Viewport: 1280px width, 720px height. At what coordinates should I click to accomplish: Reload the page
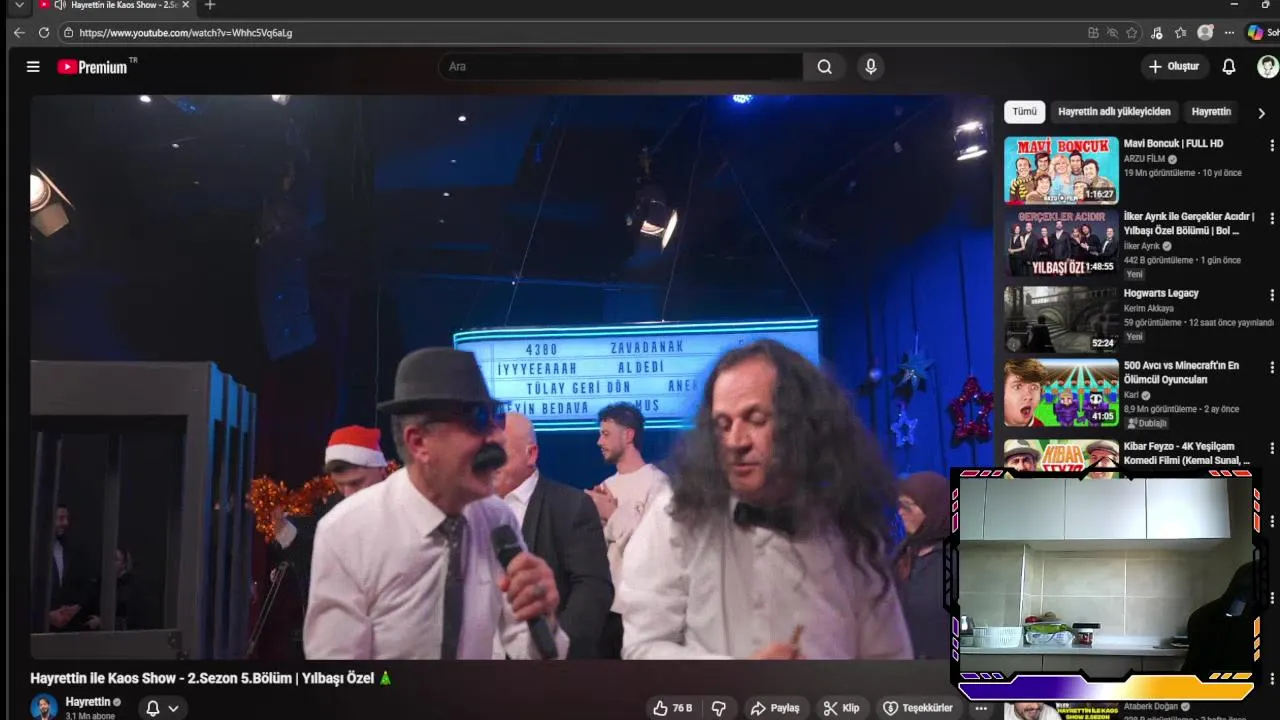(x=44, y=32)
